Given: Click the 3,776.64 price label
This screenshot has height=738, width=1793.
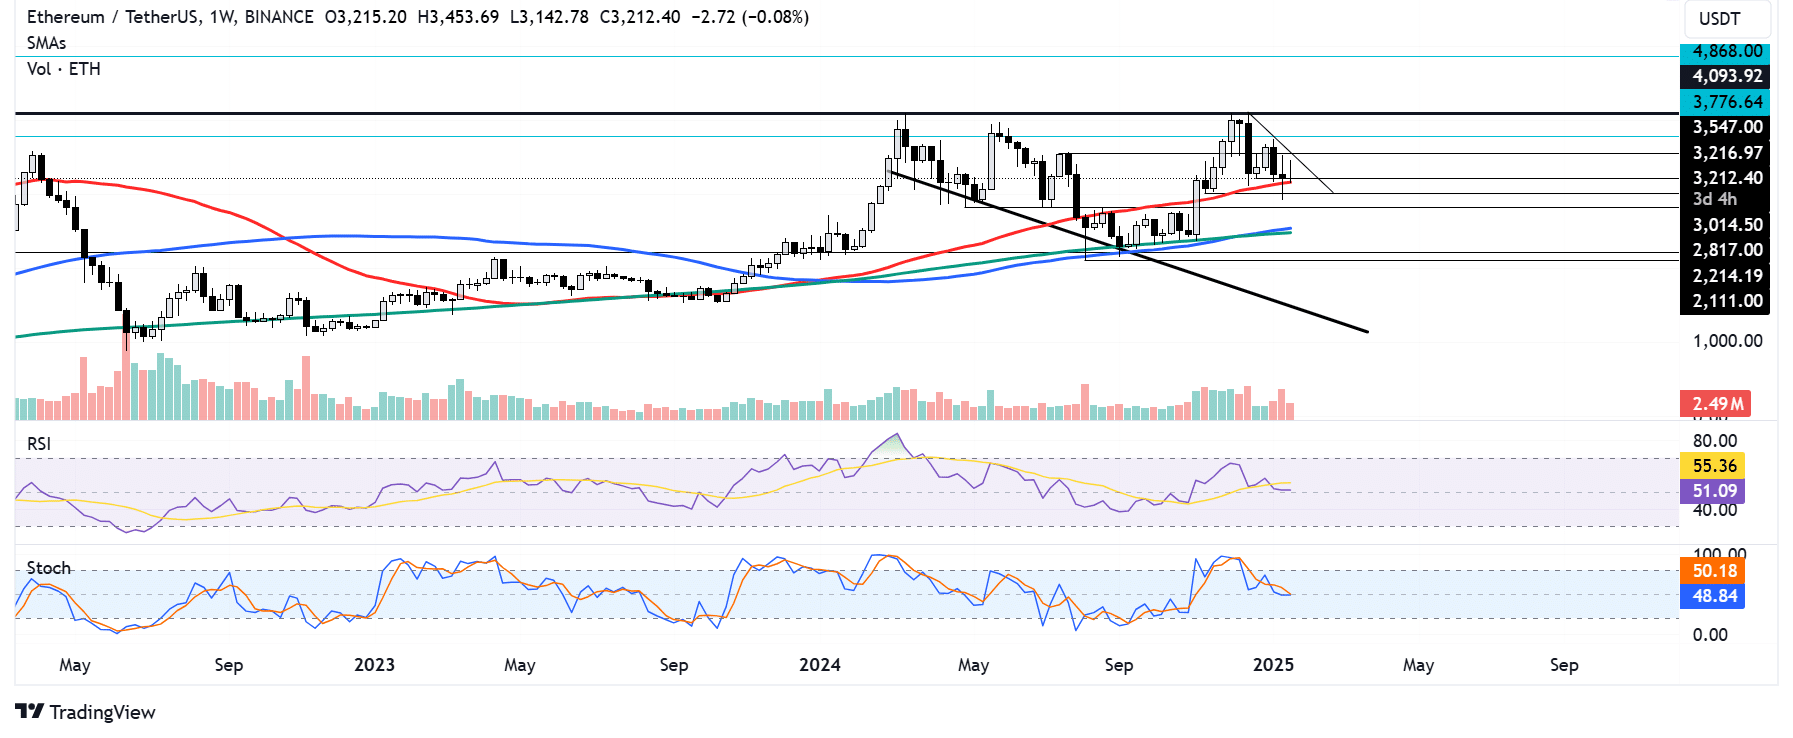Looking at the screenshot, I should pyautogui.click(x=1725, y=102).
